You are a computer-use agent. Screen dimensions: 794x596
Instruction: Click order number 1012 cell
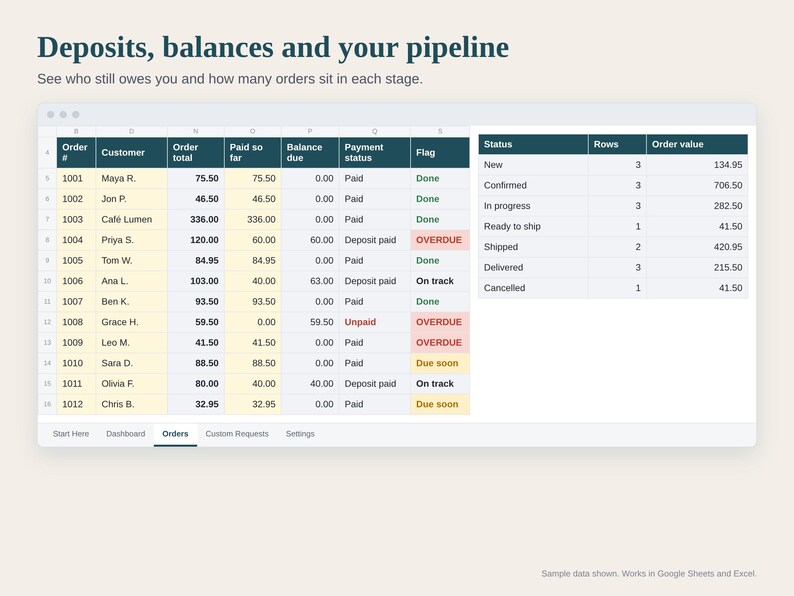pos(76,404)
